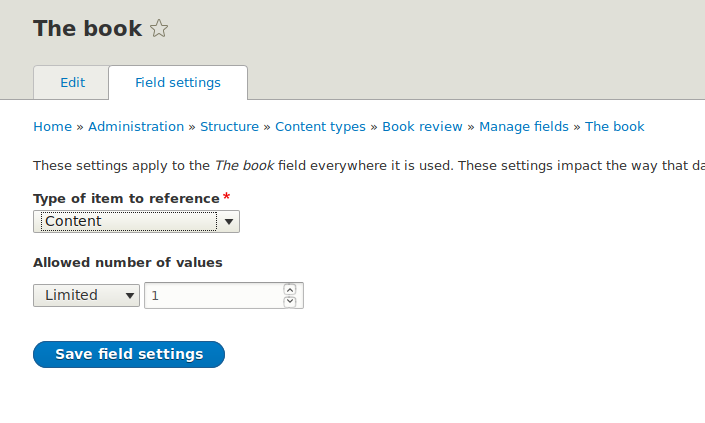
Task: Click the Book review breadcrumb link
Action: coord(422,127)
